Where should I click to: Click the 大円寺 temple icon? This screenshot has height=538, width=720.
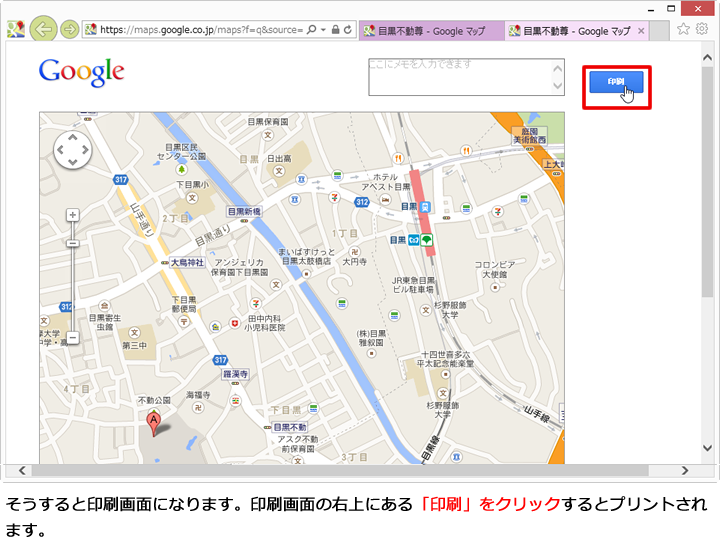tap(355, 251)
